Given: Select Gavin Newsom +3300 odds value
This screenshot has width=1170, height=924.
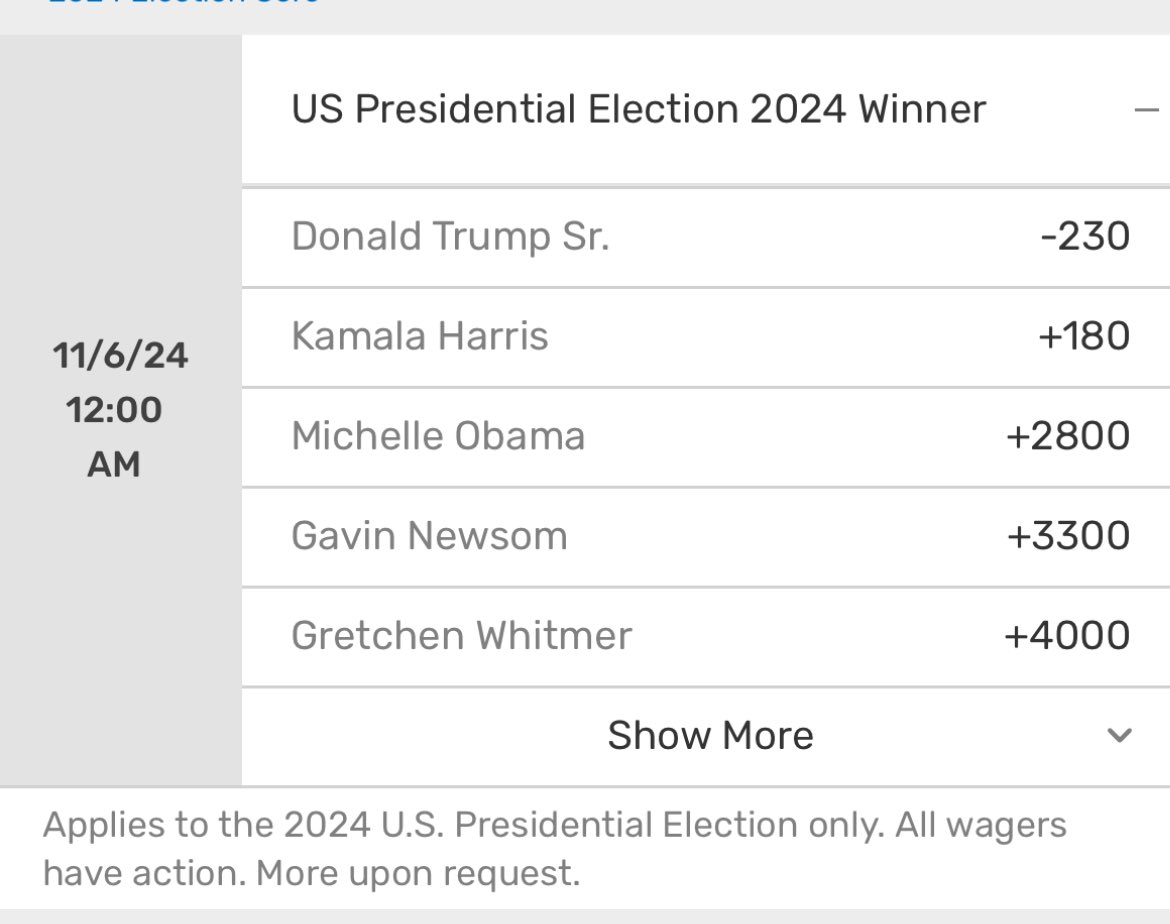Looking at the screenshot, I should [x=1068, y=536].
